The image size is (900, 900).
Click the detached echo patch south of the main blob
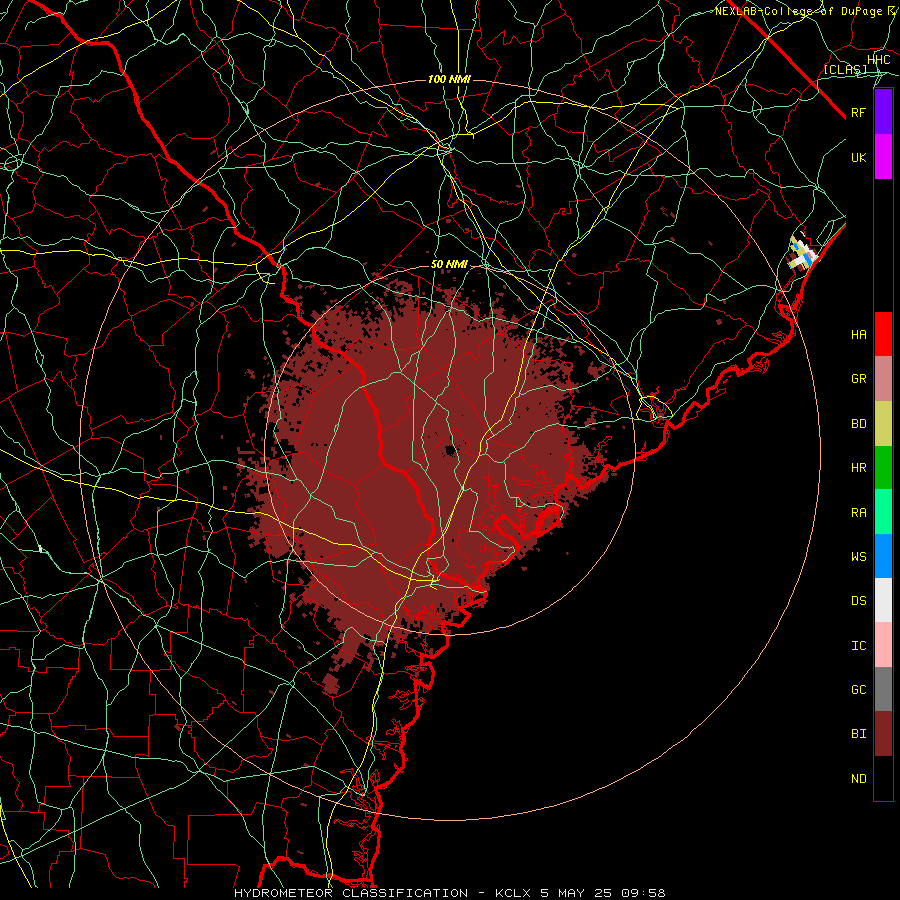330,684
